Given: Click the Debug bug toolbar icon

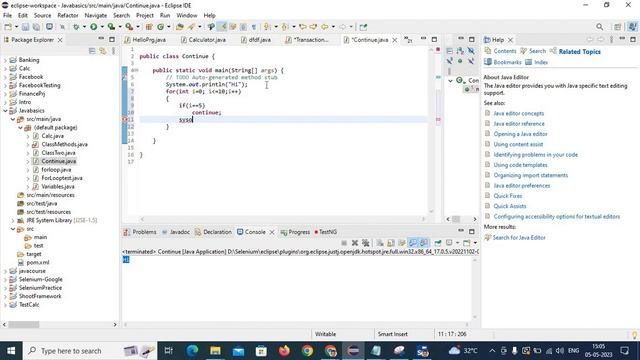Looking at the screenshot, I should pyautogui.click(x=76, y=27).
